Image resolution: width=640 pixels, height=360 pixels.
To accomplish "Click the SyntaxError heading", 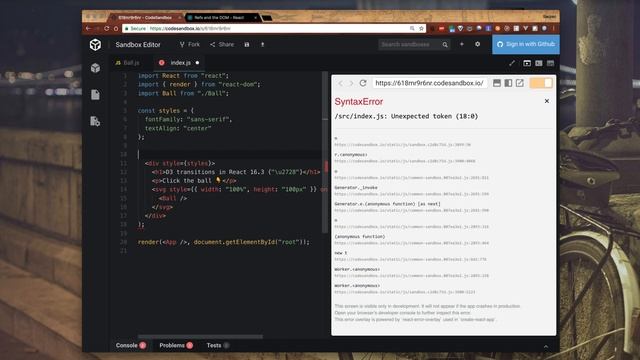I will tap(359, 102).
